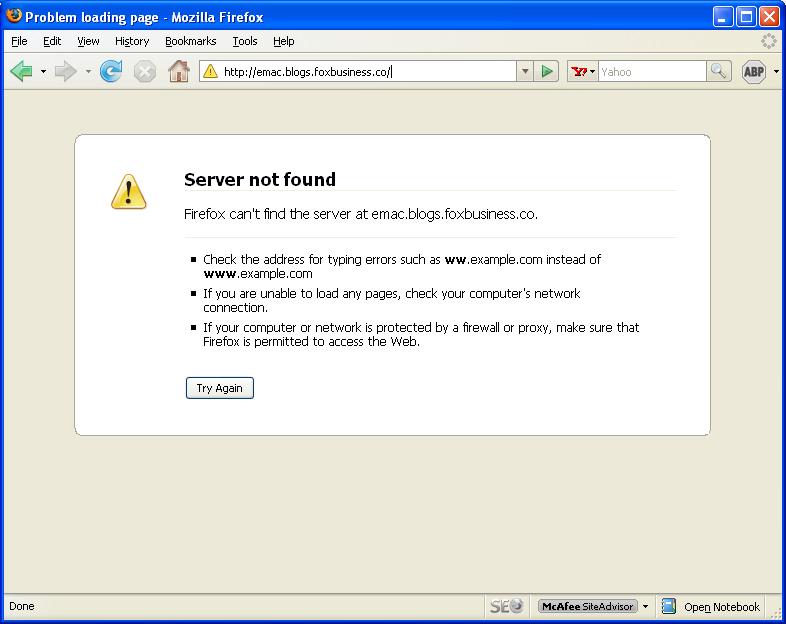
Task: Click the Open Notebook icon
Action: (669, 606)
